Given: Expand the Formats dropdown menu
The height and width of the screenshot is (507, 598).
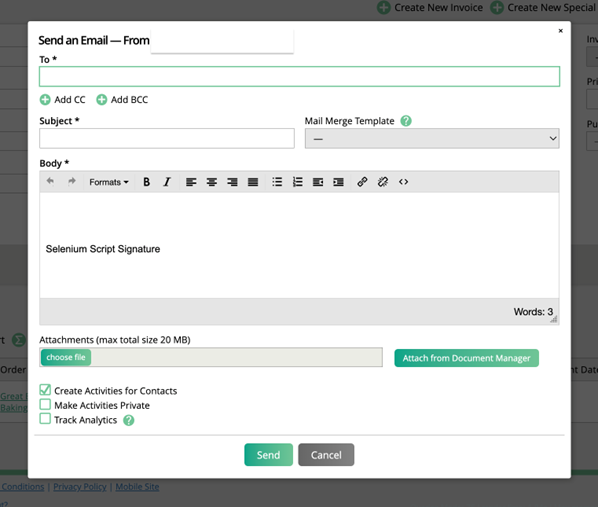Looking at the screenshot, I should (109, 182).
